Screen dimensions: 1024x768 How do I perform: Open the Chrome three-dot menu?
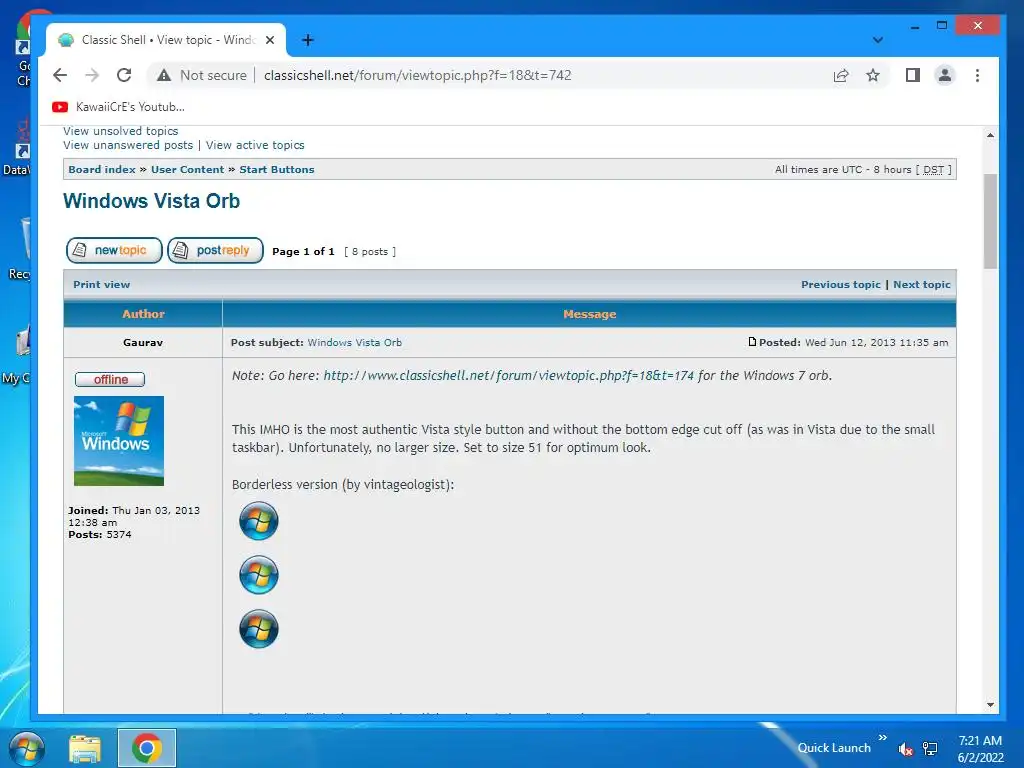coord(977,75)
